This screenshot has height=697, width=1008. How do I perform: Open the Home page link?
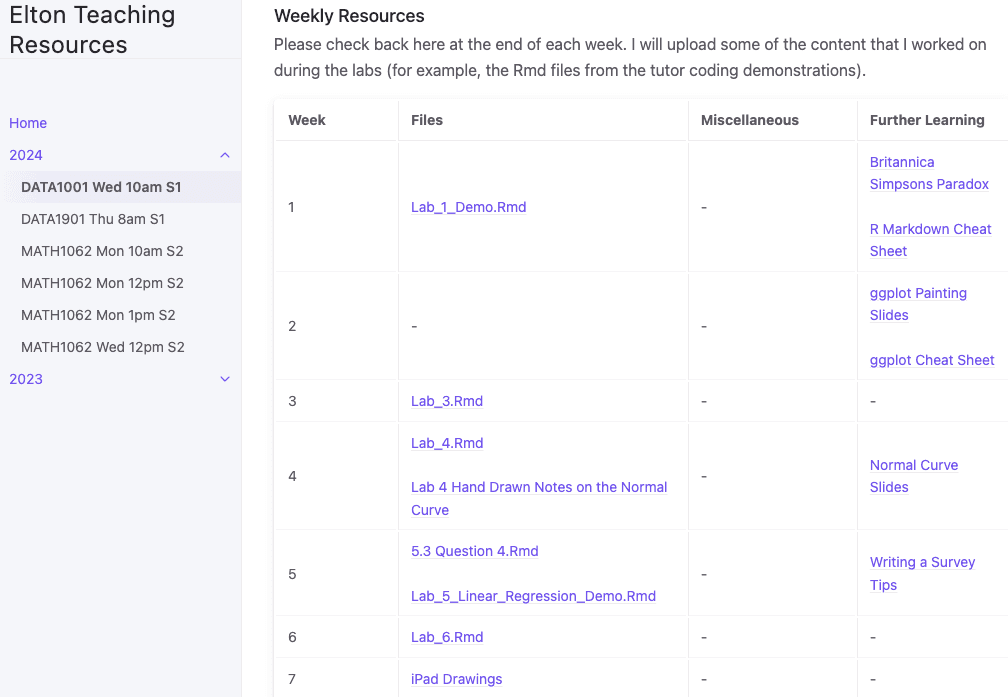(x=28, y=123)
